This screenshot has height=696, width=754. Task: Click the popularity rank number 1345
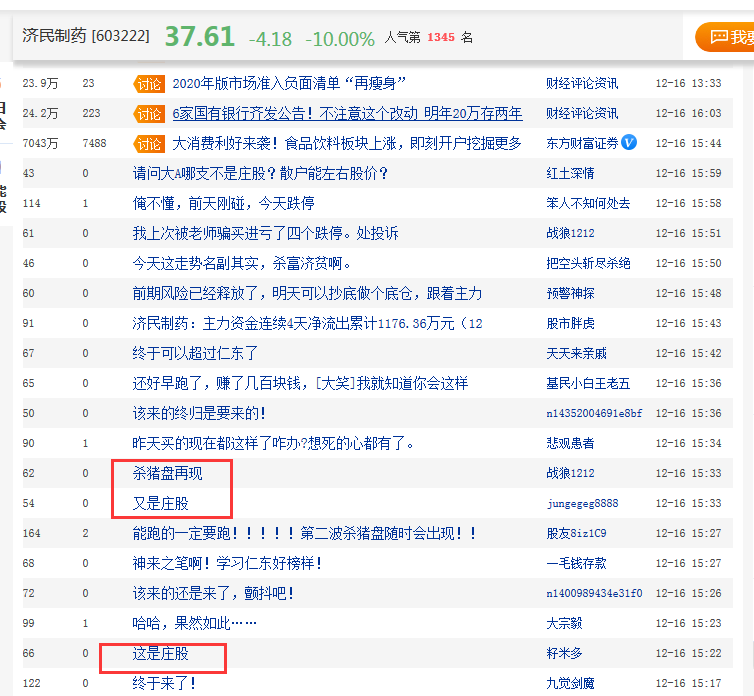(441, 37)
